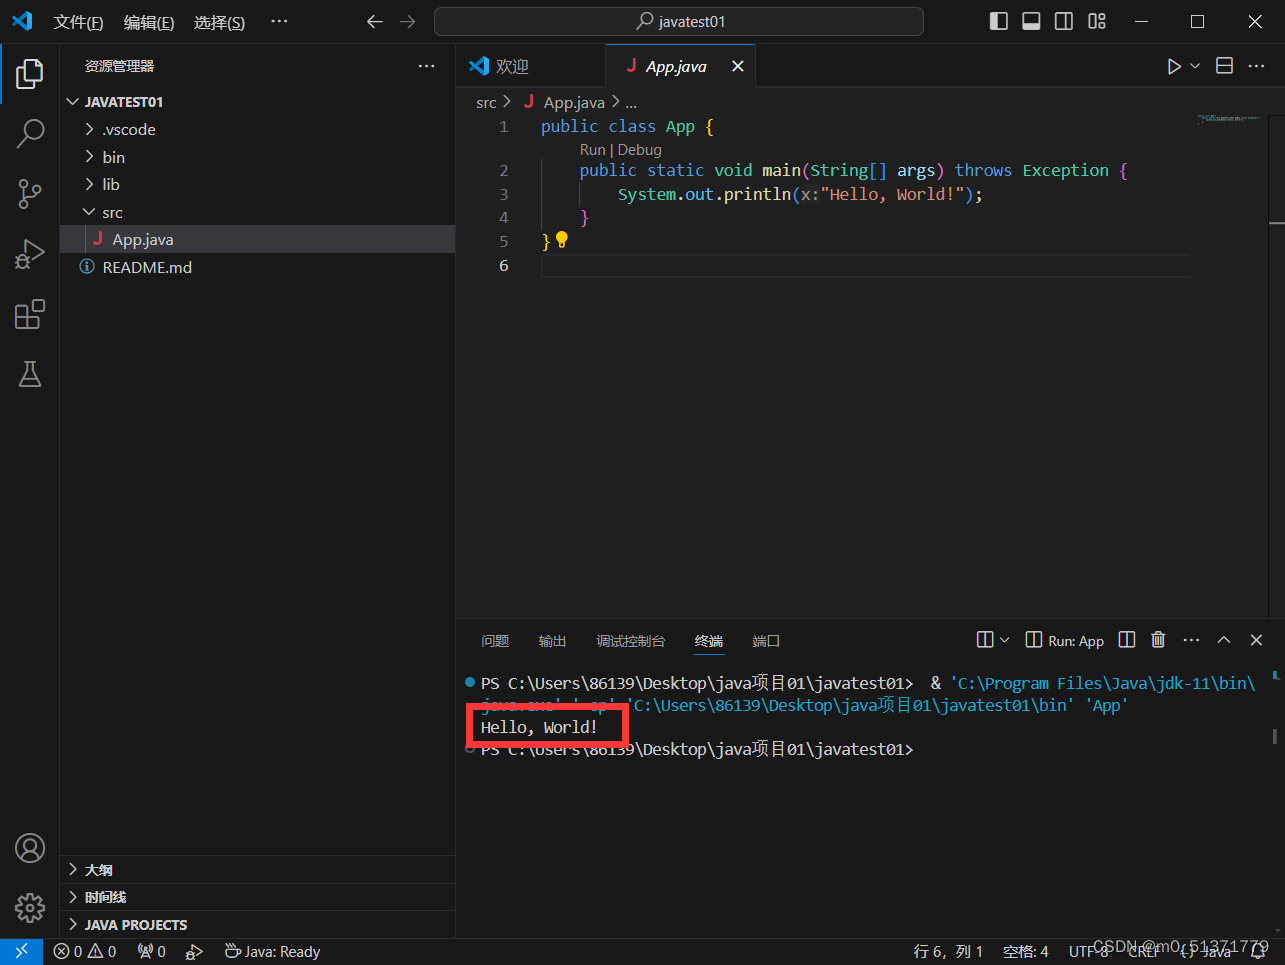
Task: Switch to the 端口 ports tab
Action: click(766, 641)
